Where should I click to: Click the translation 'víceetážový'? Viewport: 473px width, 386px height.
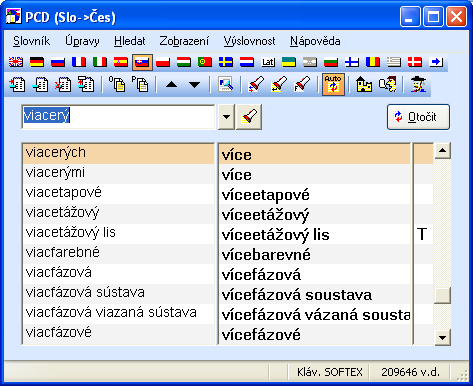click(266, 215)
